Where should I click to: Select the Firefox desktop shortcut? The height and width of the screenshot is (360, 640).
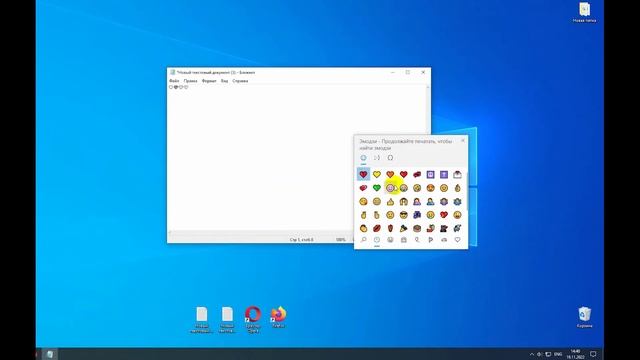coord(278,317)
